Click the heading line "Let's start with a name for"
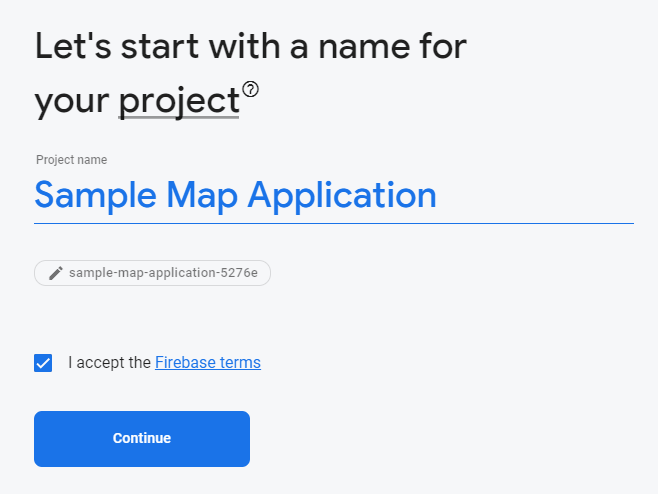 pyautogui.click(x=251, y=47)
